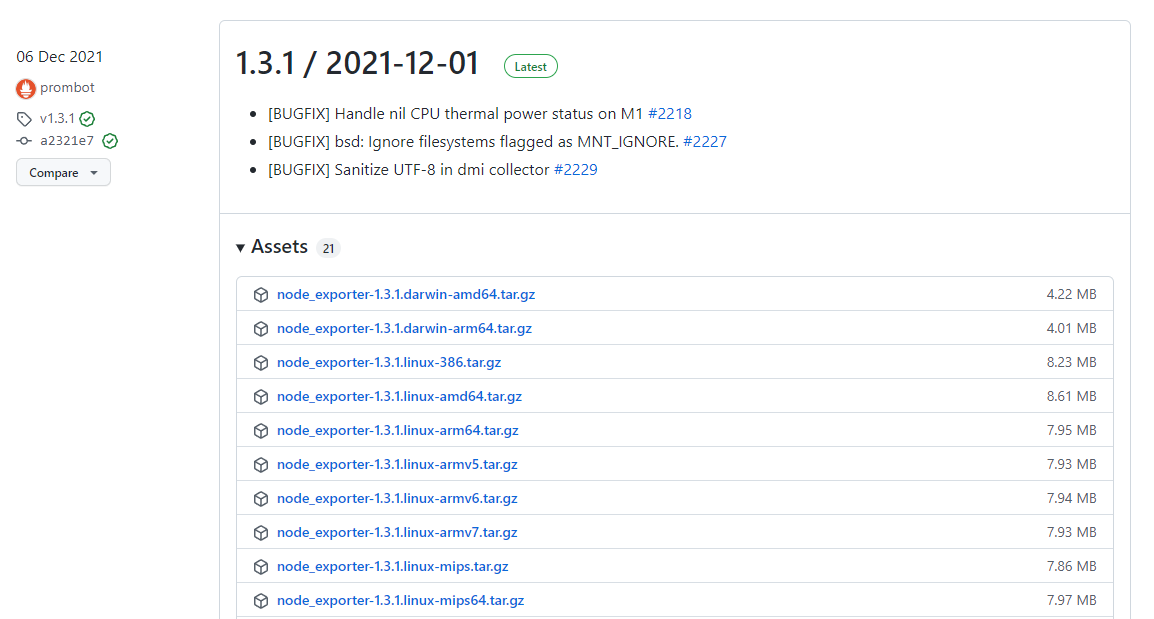The height and width of the screenshot is (619, 1154).
Task: Click the verified checkmark next to v1.3.1
Action: [x=87, y=119]
